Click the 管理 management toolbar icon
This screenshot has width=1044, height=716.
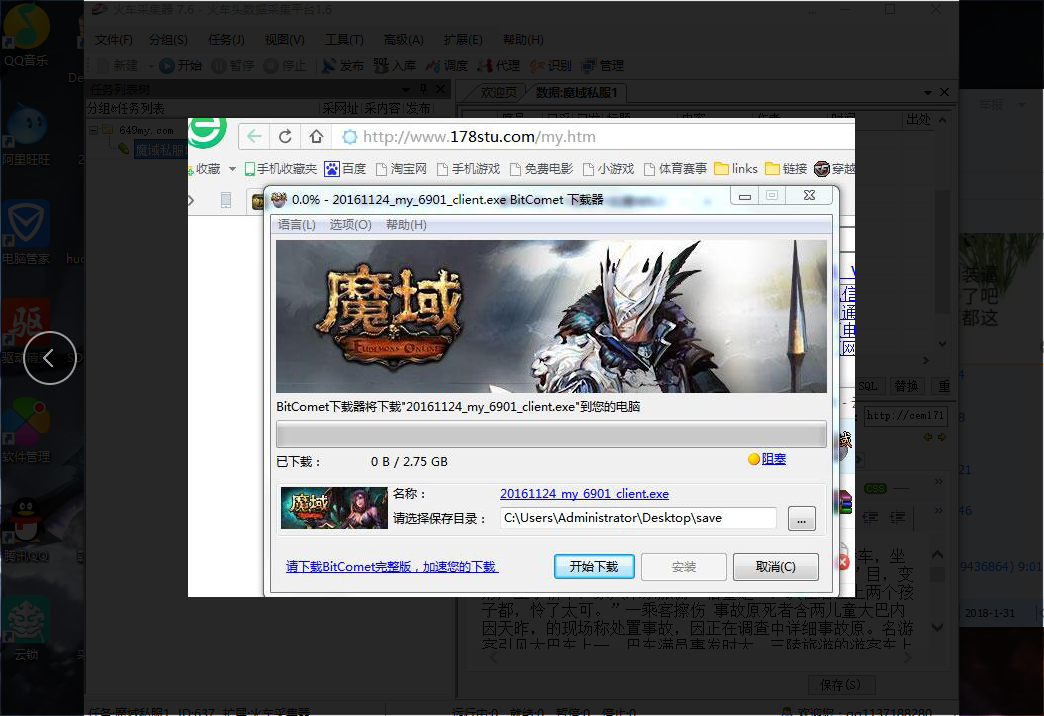click(586, 66)
